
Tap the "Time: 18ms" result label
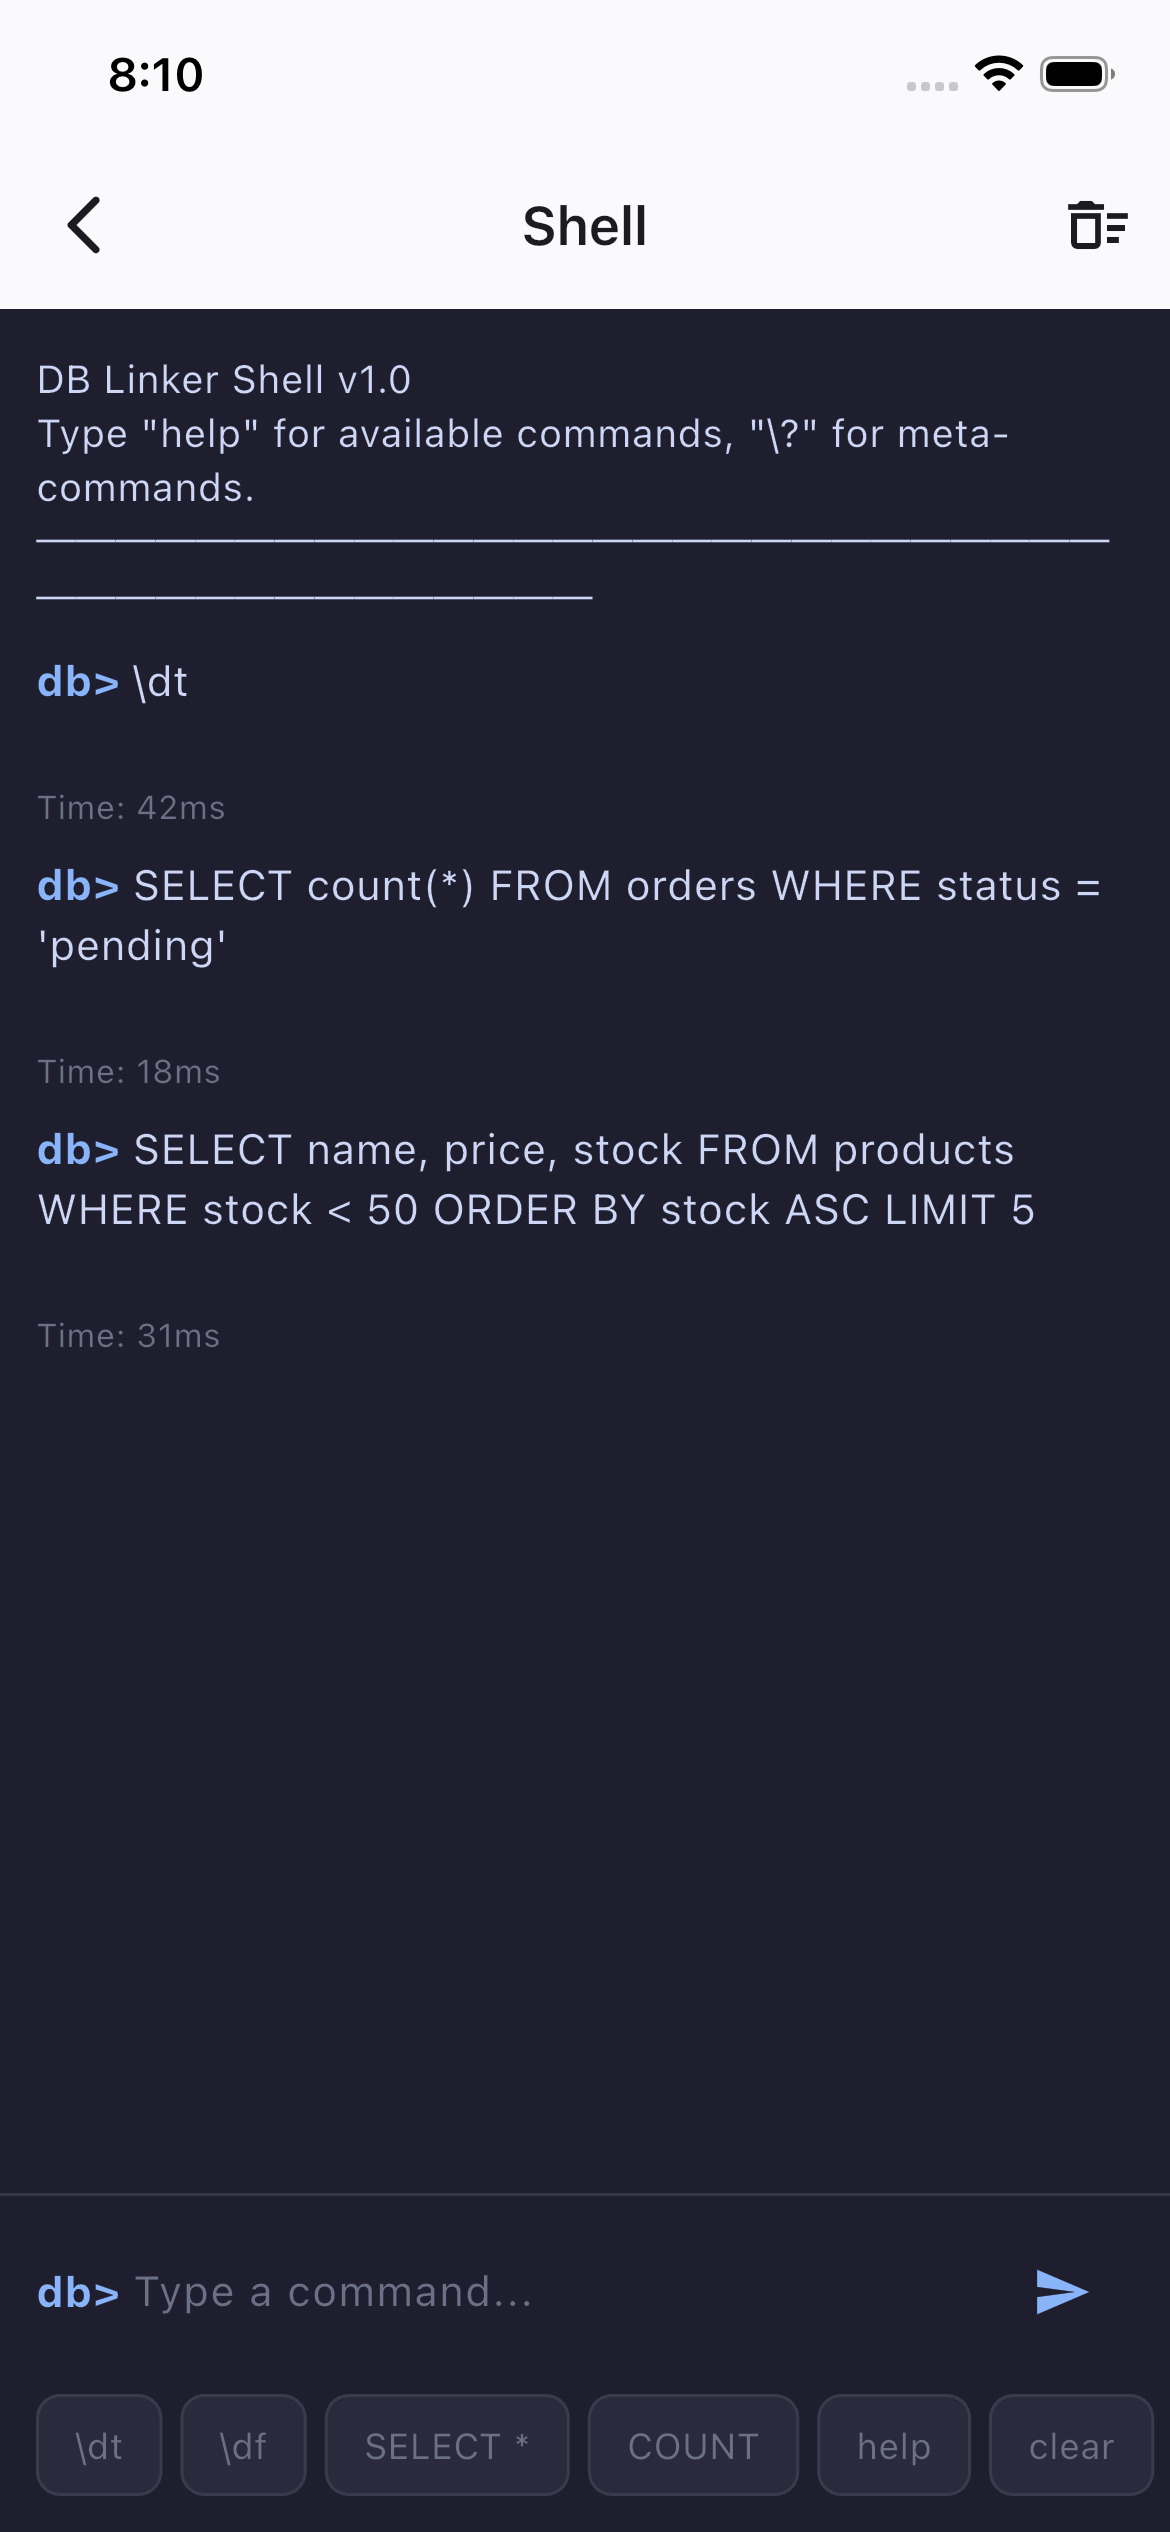[x=129, y=1072]
